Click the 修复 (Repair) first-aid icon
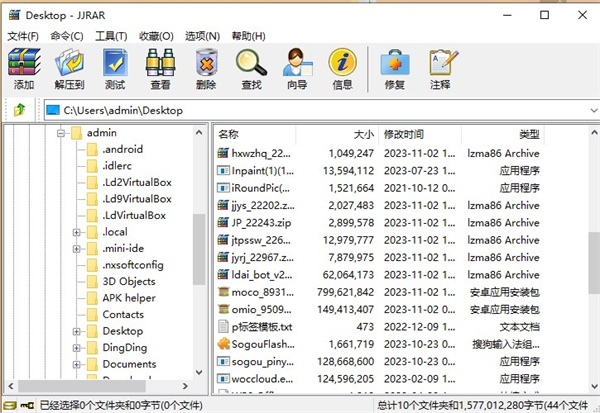 coord(395,62)
